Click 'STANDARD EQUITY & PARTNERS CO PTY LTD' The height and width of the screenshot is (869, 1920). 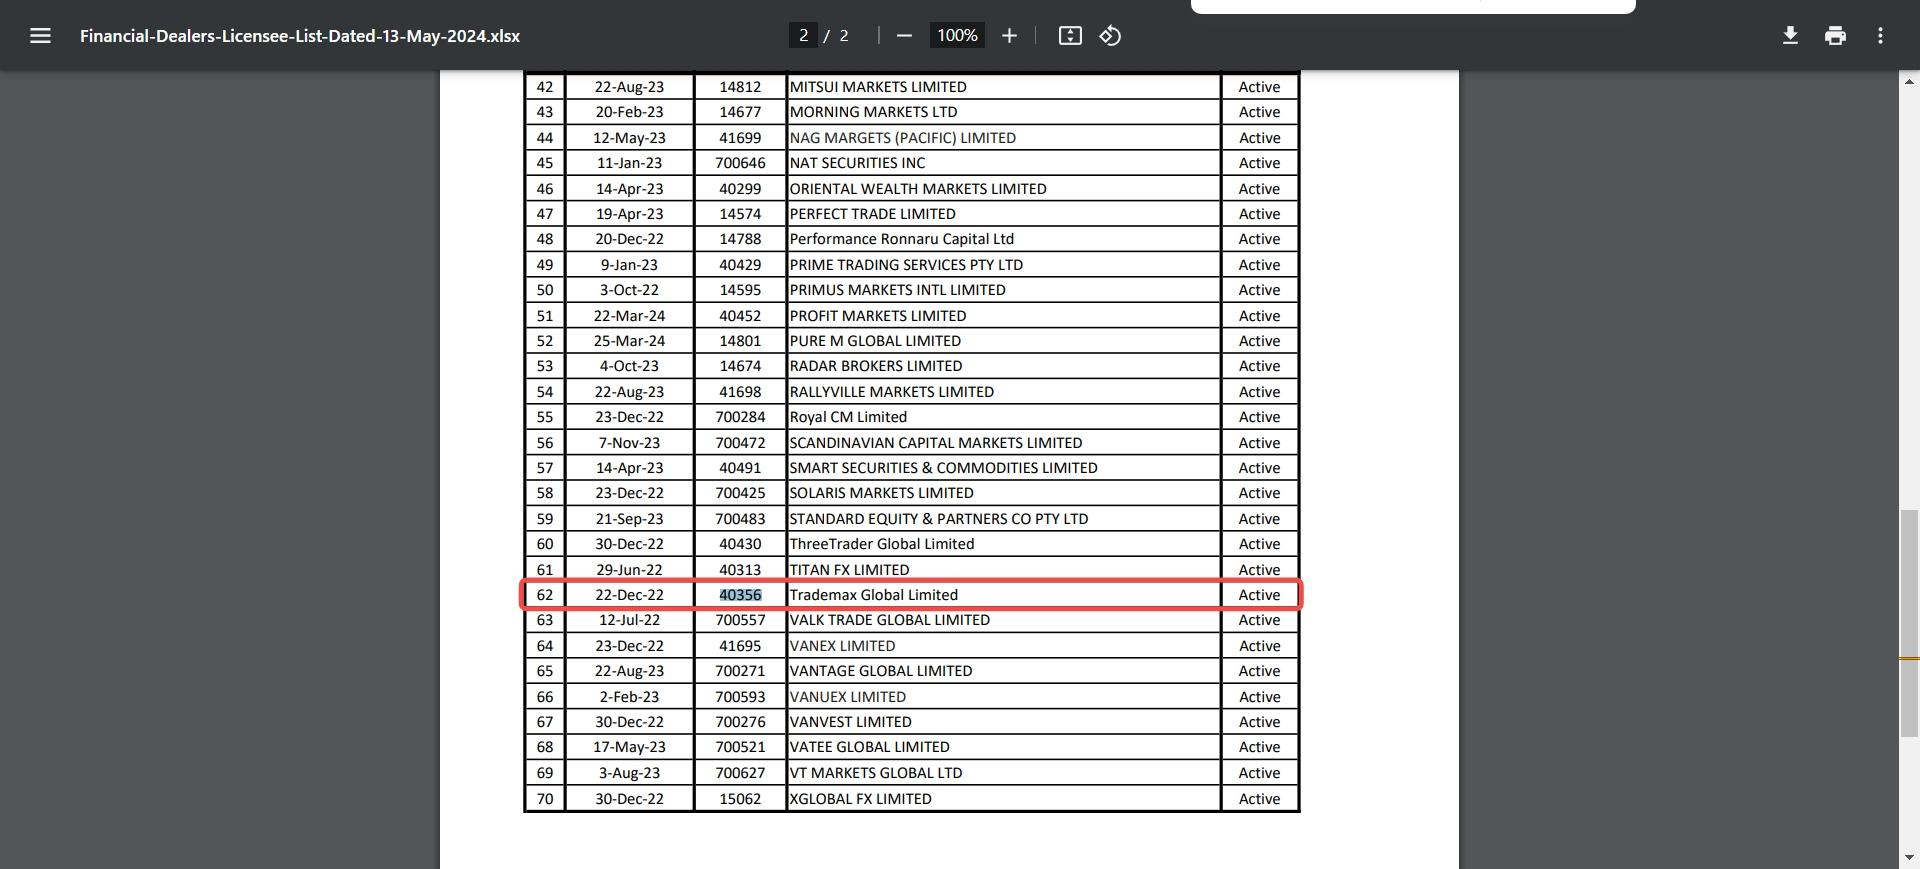click(938, 519)
